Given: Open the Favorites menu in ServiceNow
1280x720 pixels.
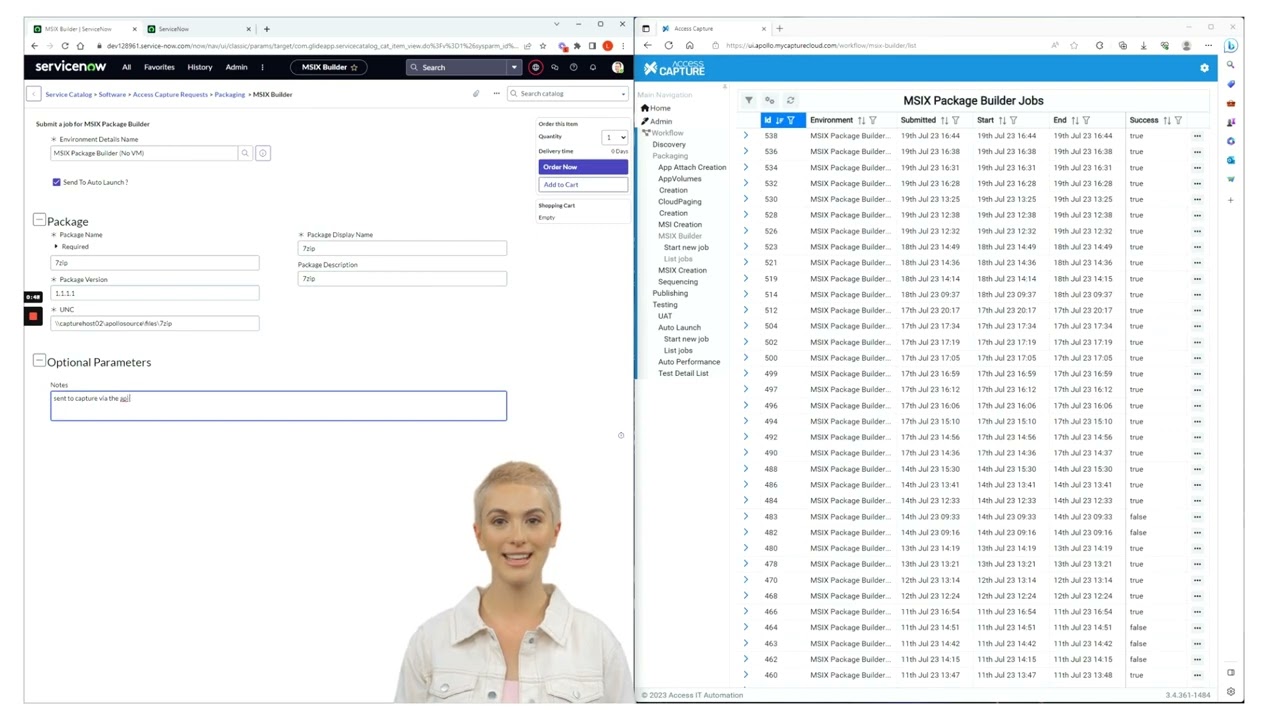Looking at the screenshot, I should [x=159, y=67].
